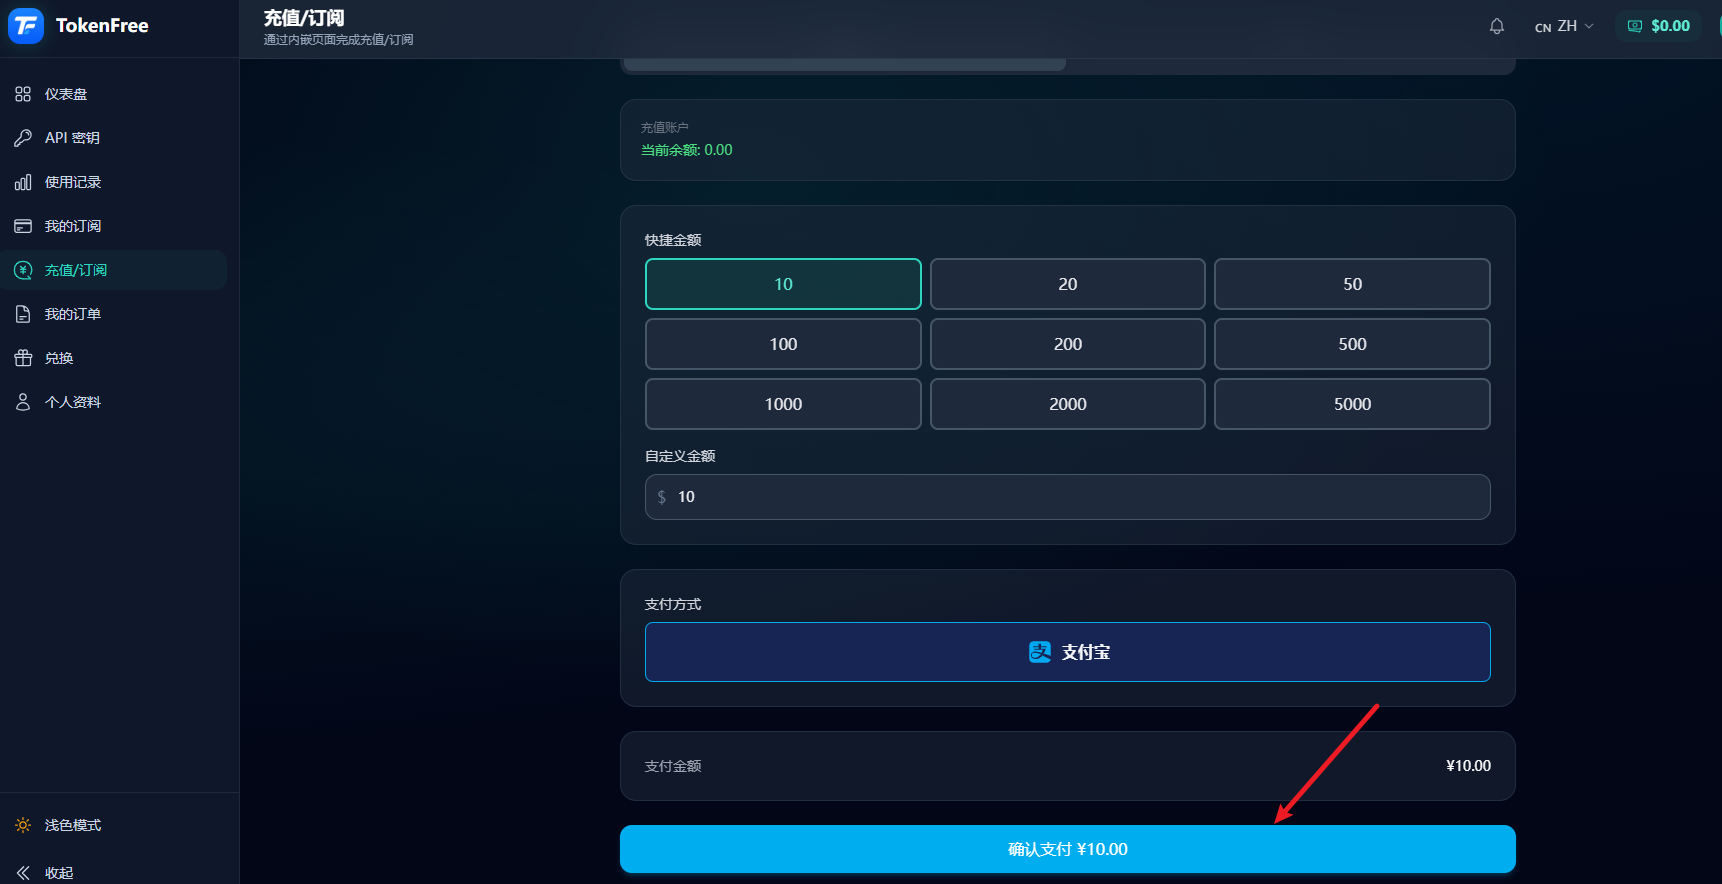Click the usage records chart icon

click(x=23, y=182)
